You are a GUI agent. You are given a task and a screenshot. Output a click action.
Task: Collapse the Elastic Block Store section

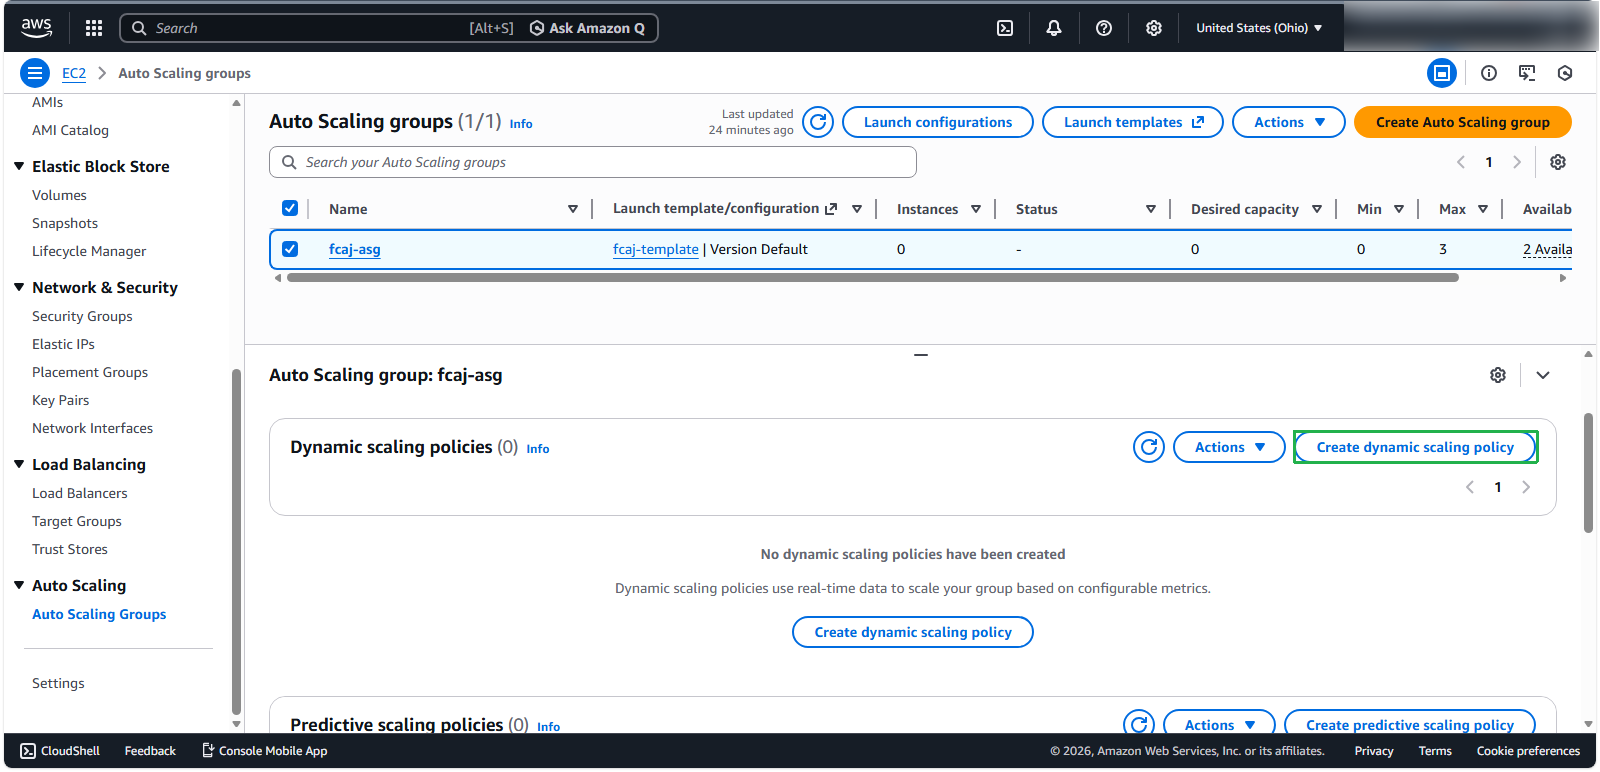click(19, 166)
